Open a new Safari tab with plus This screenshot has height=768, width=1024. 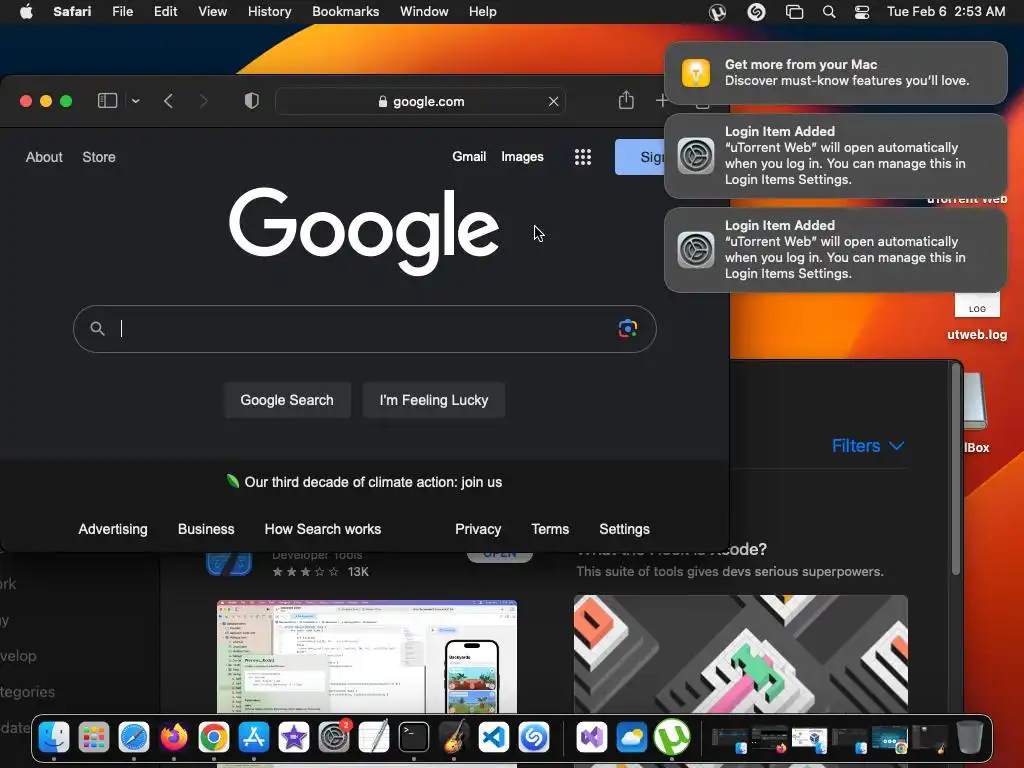click(661, 101)
